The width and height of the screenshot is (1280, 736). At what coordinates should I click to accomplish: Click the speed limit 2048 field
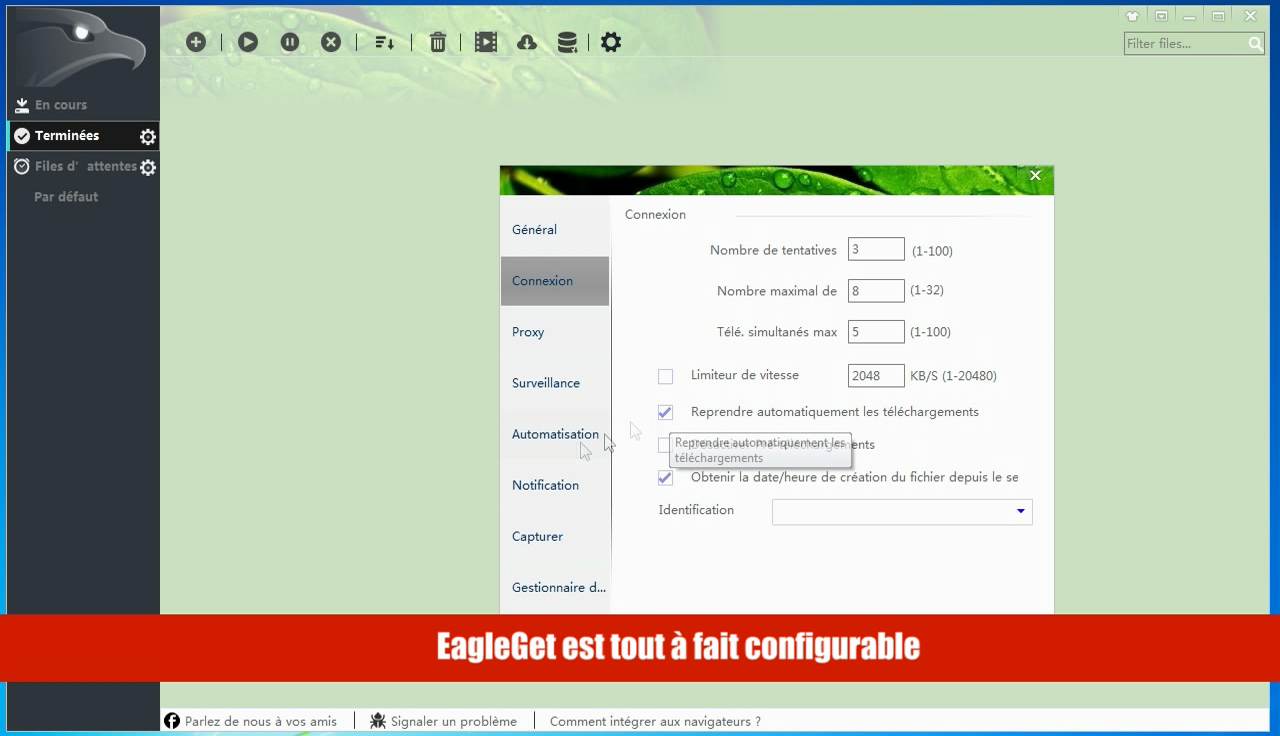click(x=876, y=376)
